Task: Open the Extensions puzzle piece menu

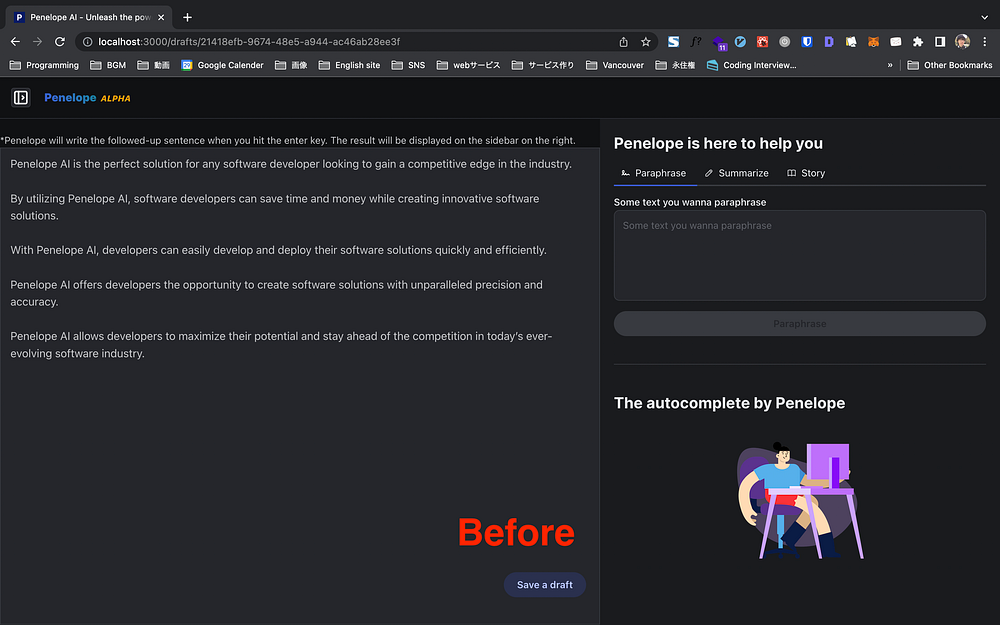Action: (x=918, y=41)
